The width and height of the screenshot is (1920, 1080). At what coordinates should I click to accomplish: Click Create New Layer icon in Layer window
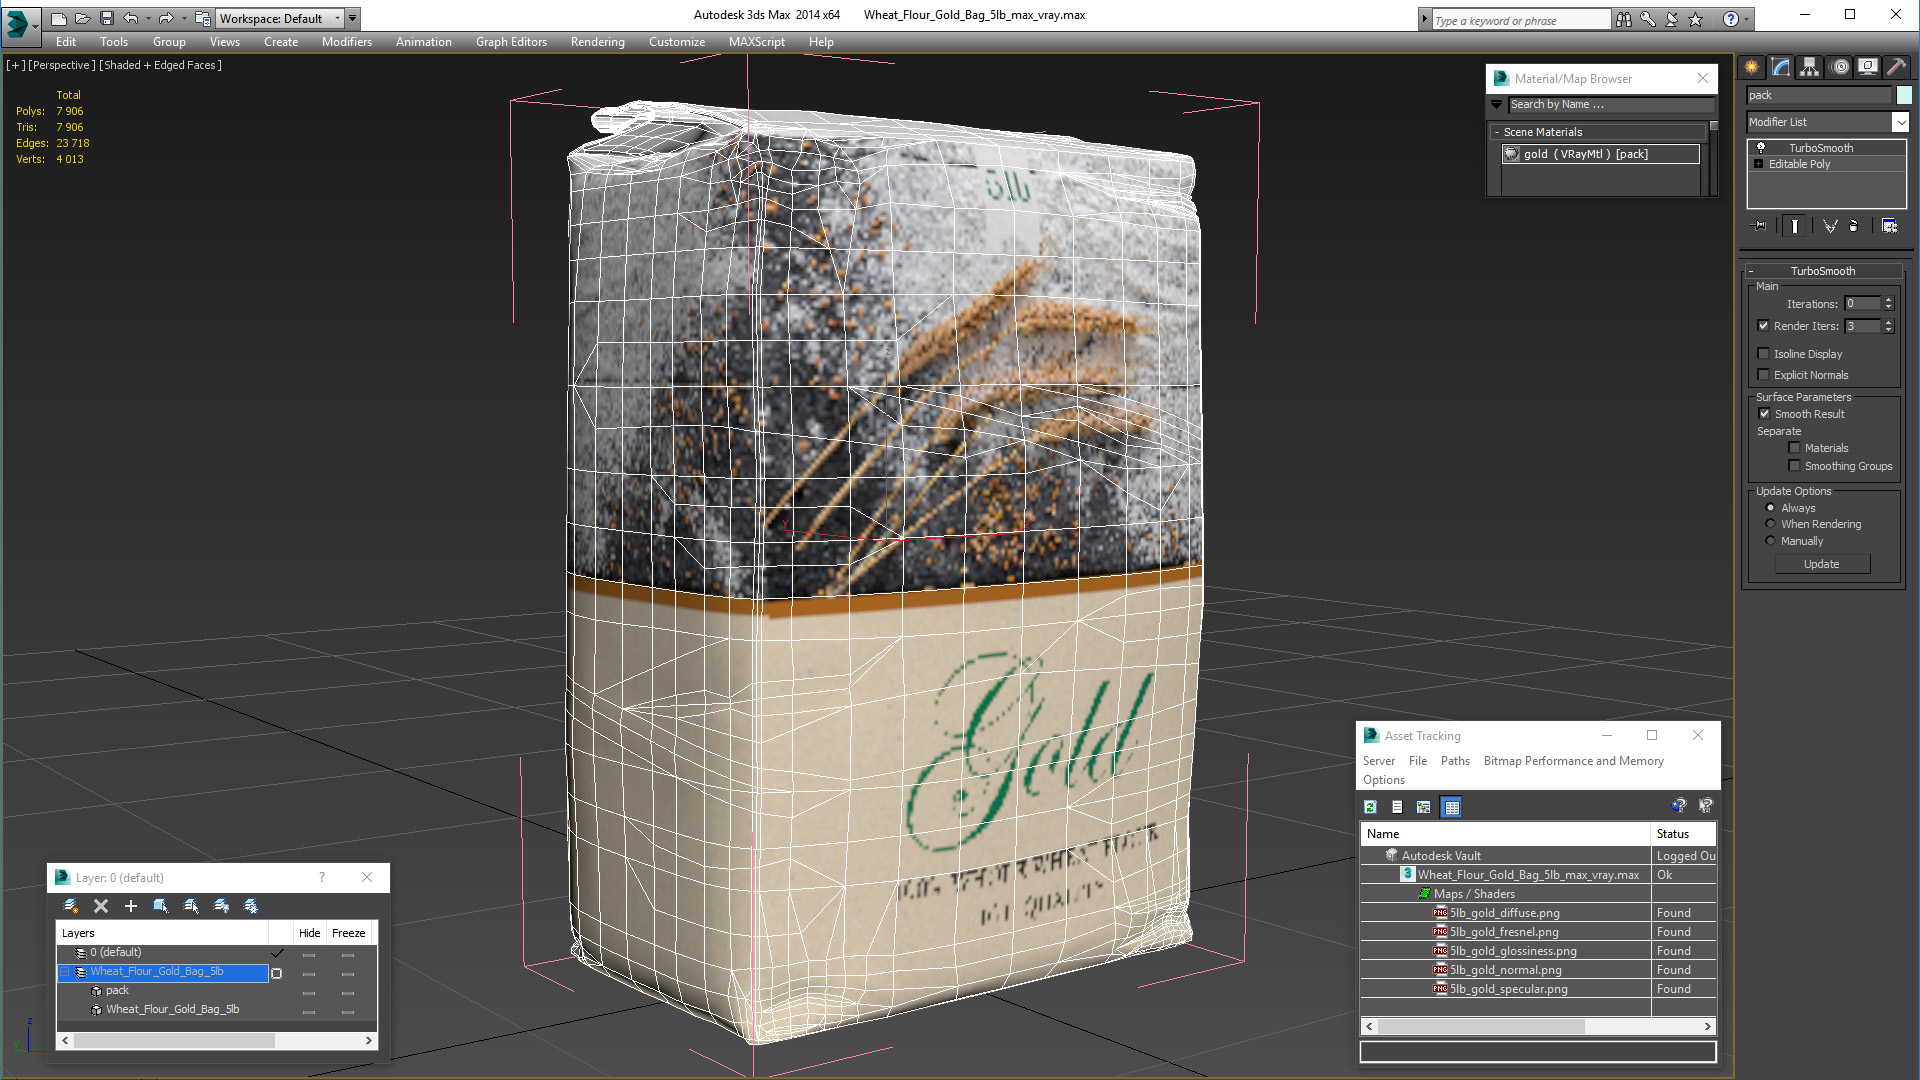click(x=71, y=906)
